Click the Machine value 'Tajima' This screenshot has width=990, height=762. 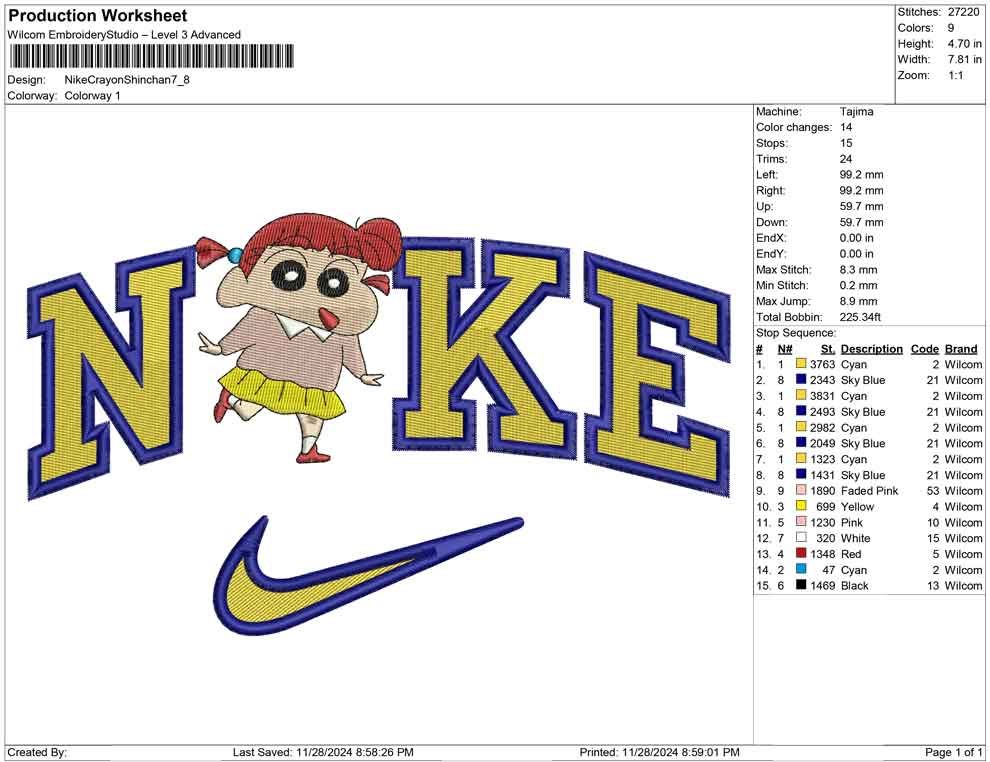[857, 112]
